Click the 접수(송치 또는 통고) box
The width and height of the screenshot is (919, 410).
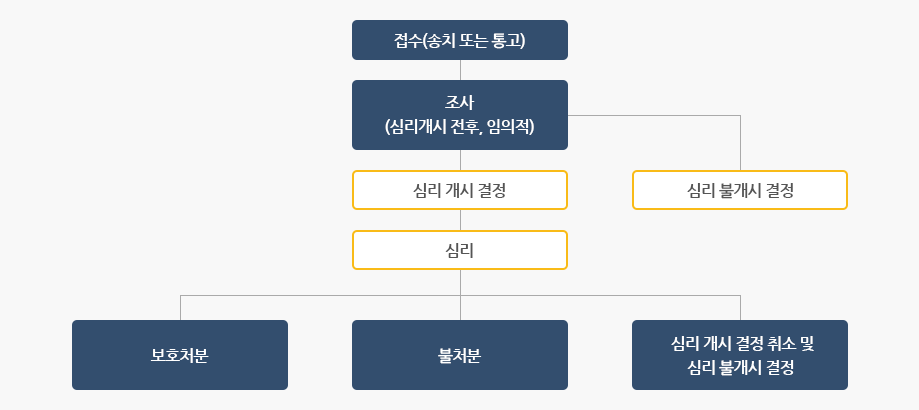pyautogui.click(x=460, y=40)
